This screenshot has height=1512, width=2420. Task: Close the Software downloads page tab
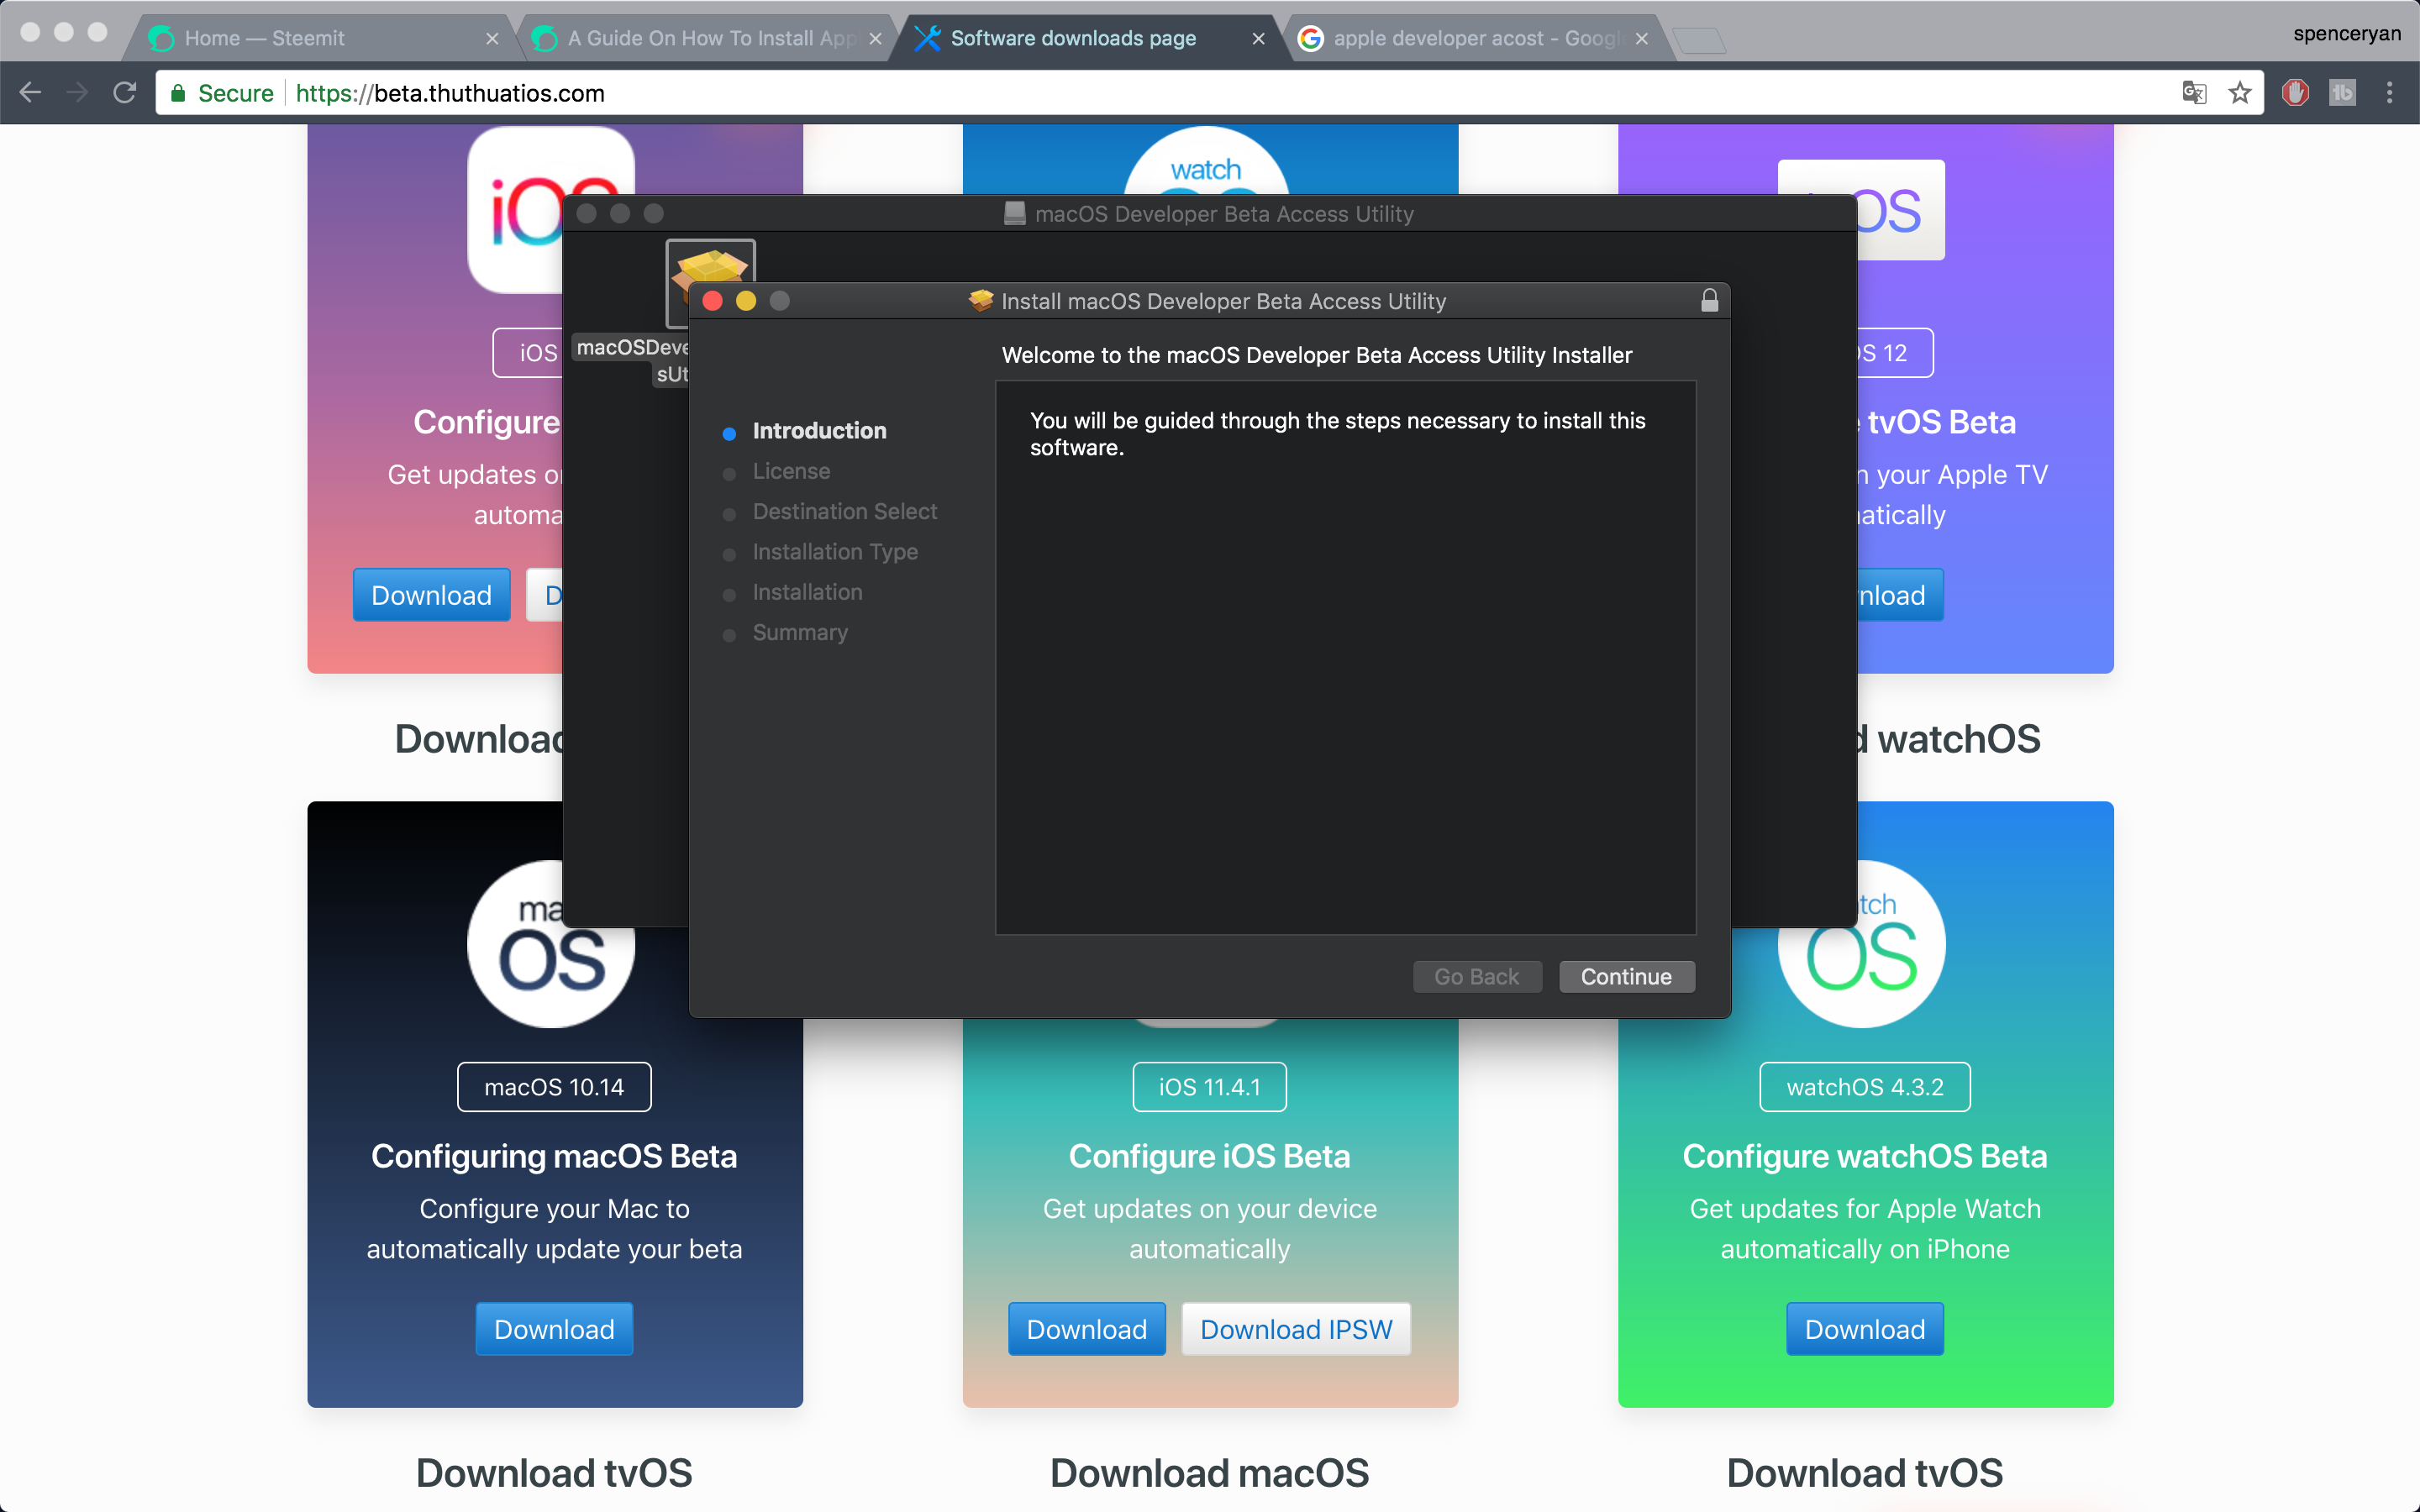[x=1258, y=38]
